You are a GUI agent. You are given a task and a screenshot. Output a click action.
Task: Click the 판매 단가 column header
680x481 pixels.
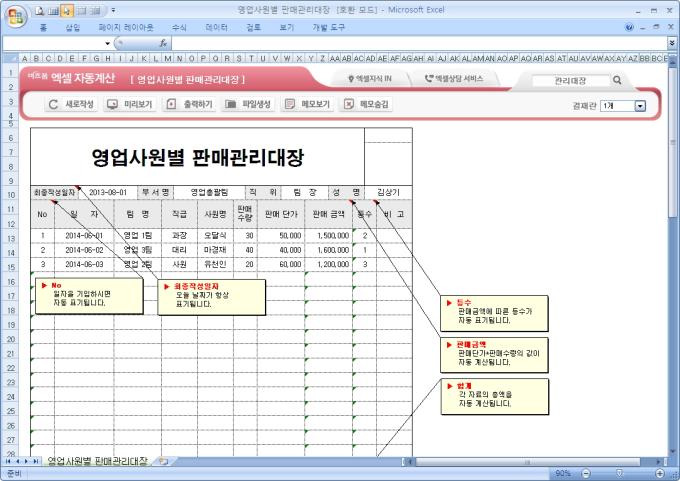click(281, 214)
